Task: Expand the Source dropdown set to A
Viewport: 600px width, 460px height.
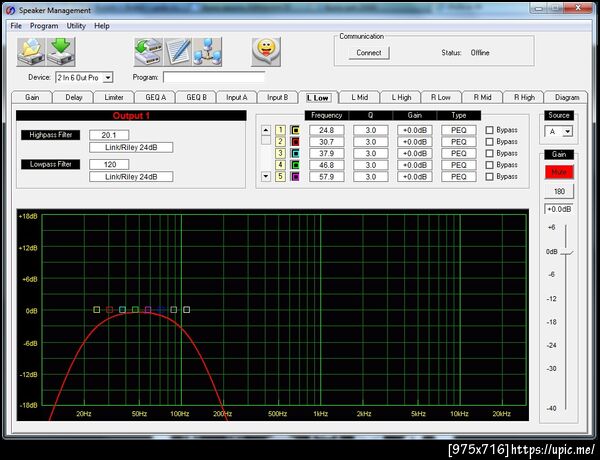Action: tap(566, 131)
